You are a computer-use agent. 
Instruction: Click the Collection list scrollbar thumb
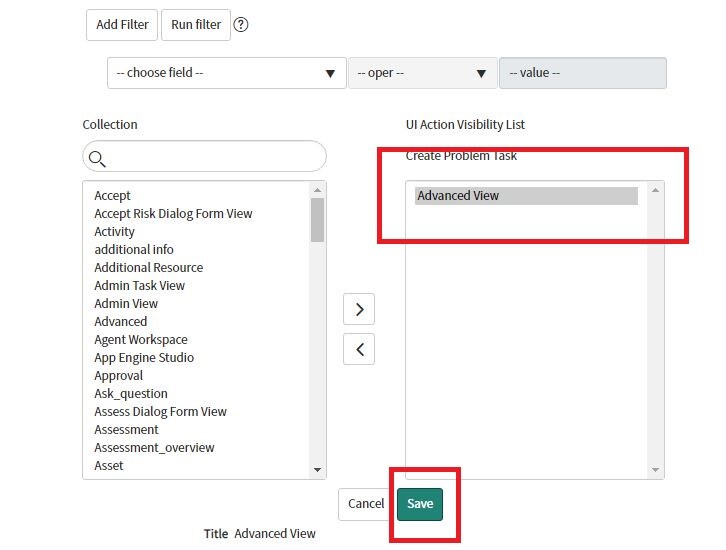[317, 220]
